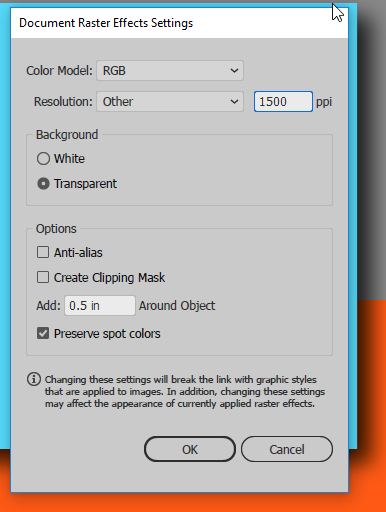The height and width of the screenshot is (512, 386).
Task: Click the info icon beside the warning text
Action: pyautogui.click(x=34, y=379)
